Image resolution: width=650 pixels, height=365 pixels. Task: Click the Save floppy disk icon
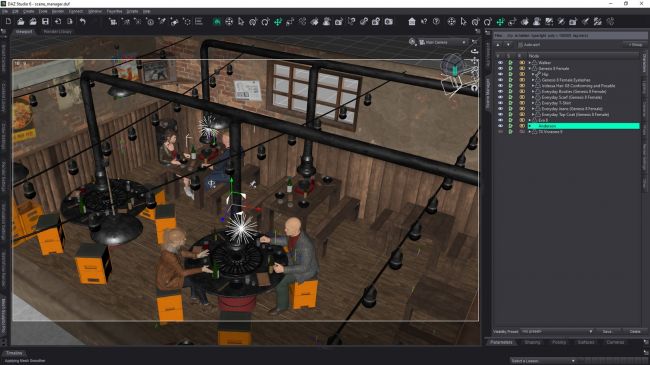45,22
